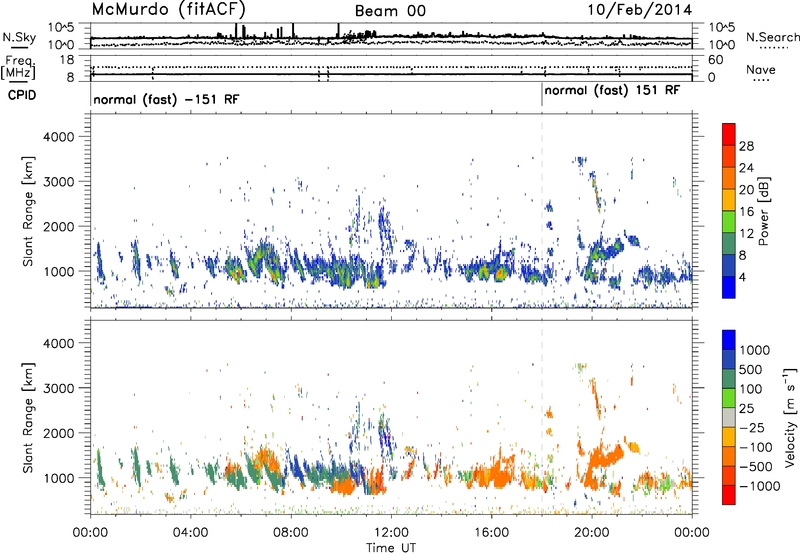The height and width of the screenshot is (554, 800).
Task: Click the '60' Nave axis value
Action: (715, 60)
